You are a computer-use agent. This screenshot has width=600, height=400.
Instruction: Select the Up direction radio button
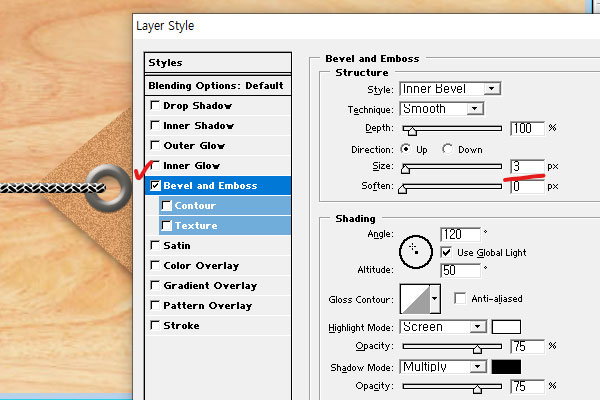pos(406,149)
